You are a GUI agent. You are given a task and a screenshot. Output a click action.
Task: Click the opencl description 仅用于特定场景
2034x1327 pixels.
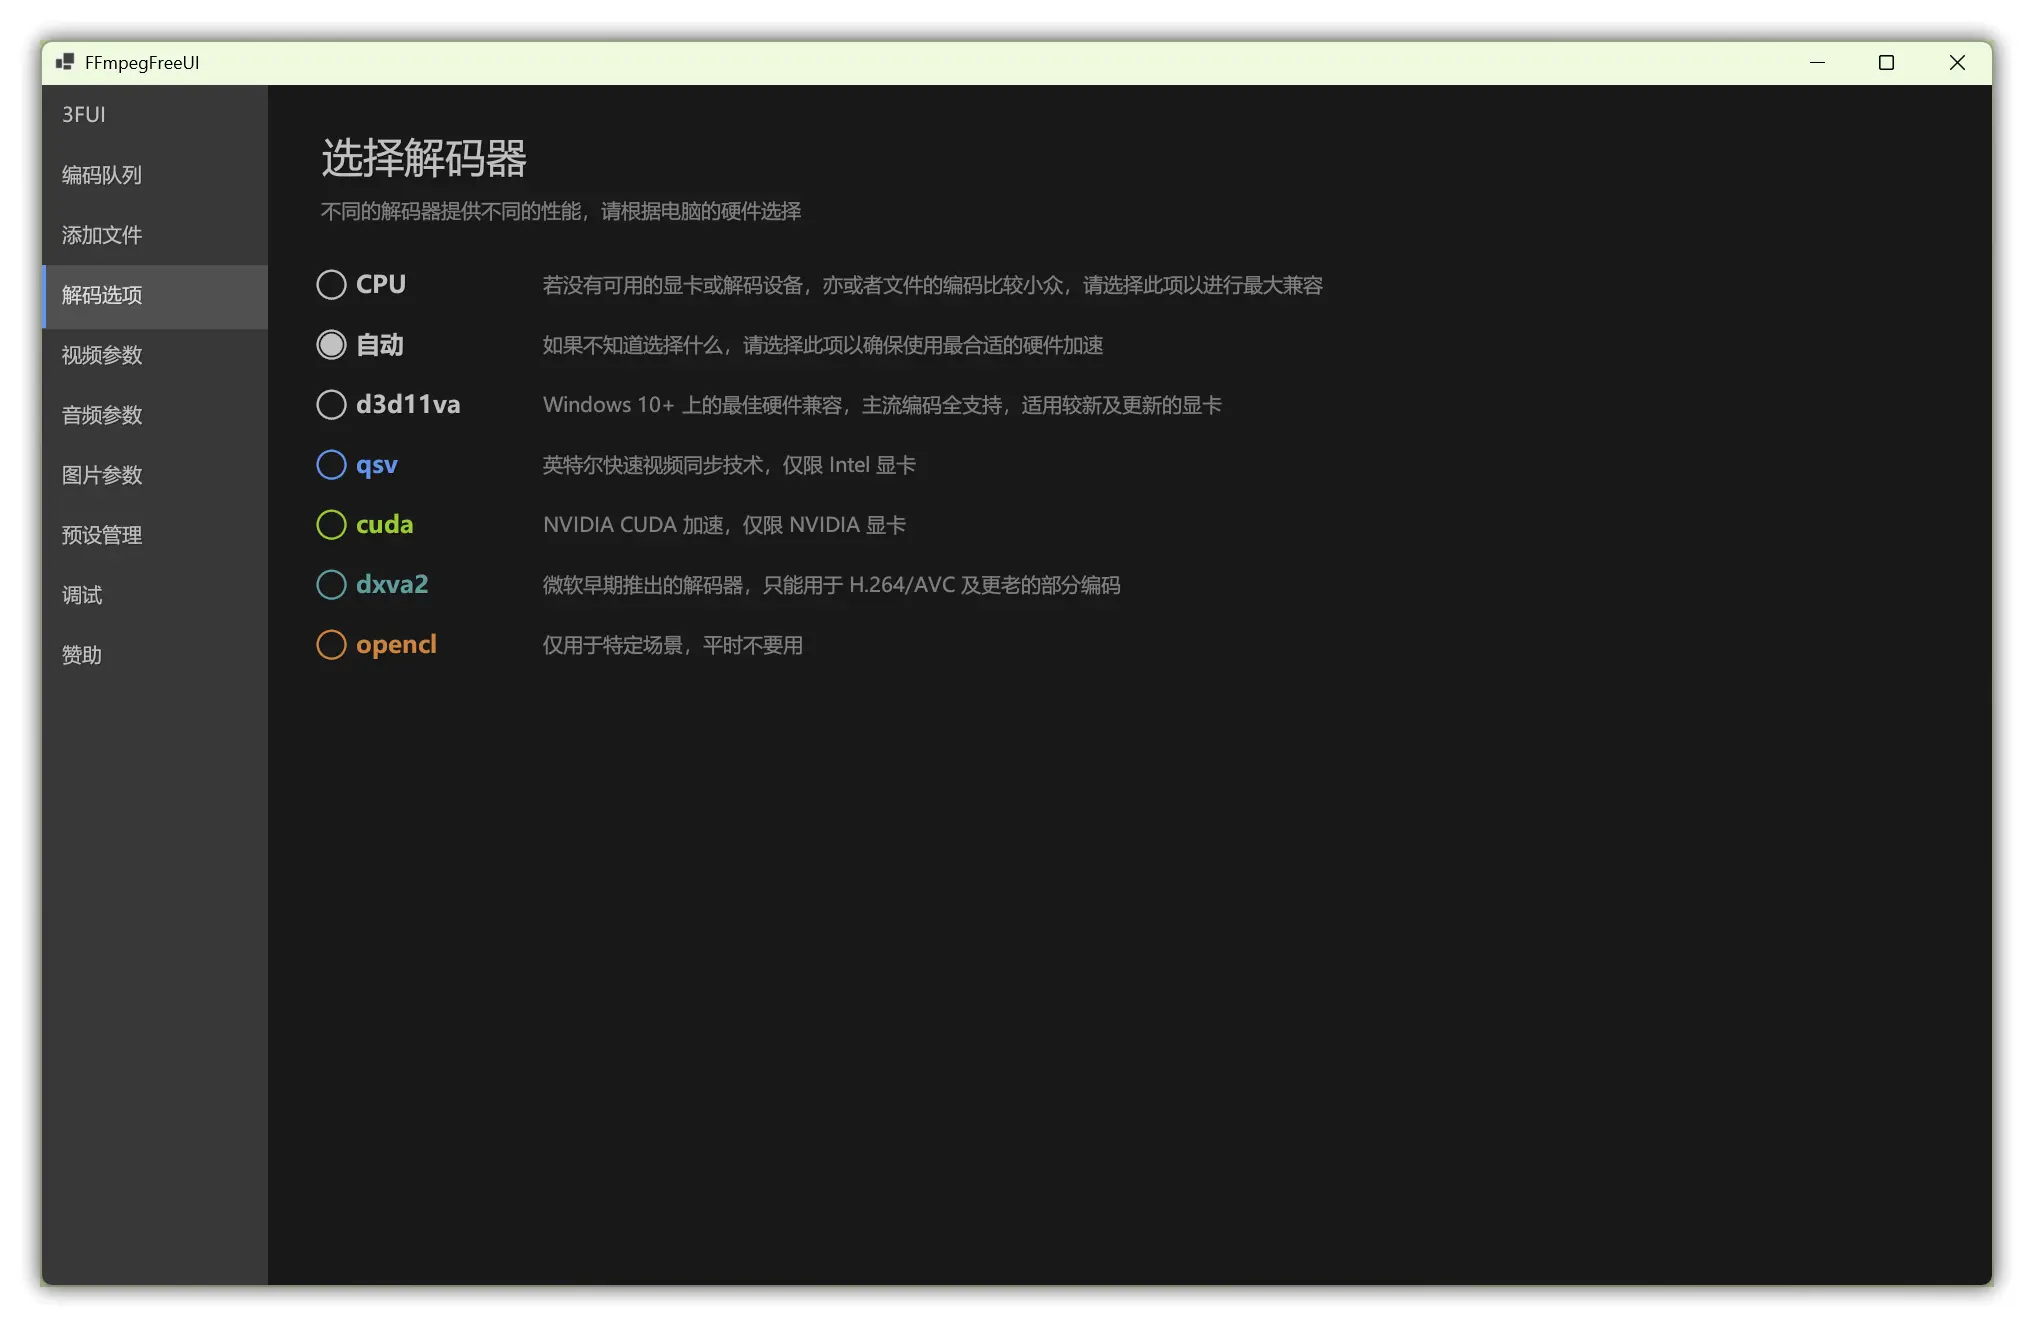(672, 645)
